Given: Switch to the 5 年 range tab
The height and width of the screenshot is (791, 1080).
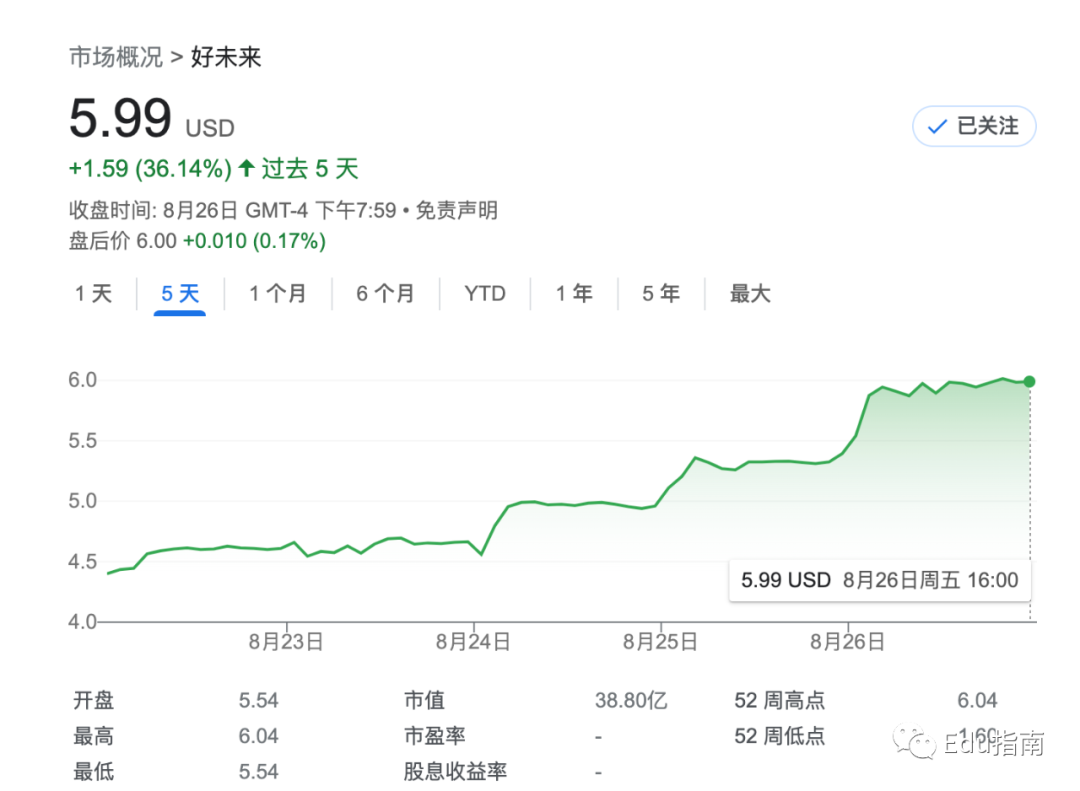Looking at the screenshot, I should tap(661, 294).
